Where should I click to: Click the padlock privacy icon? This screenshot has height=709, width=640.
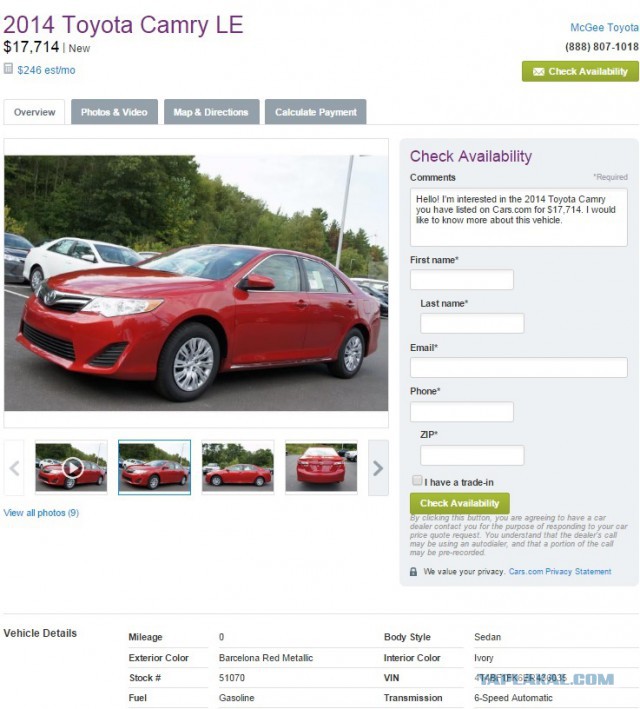413,572
